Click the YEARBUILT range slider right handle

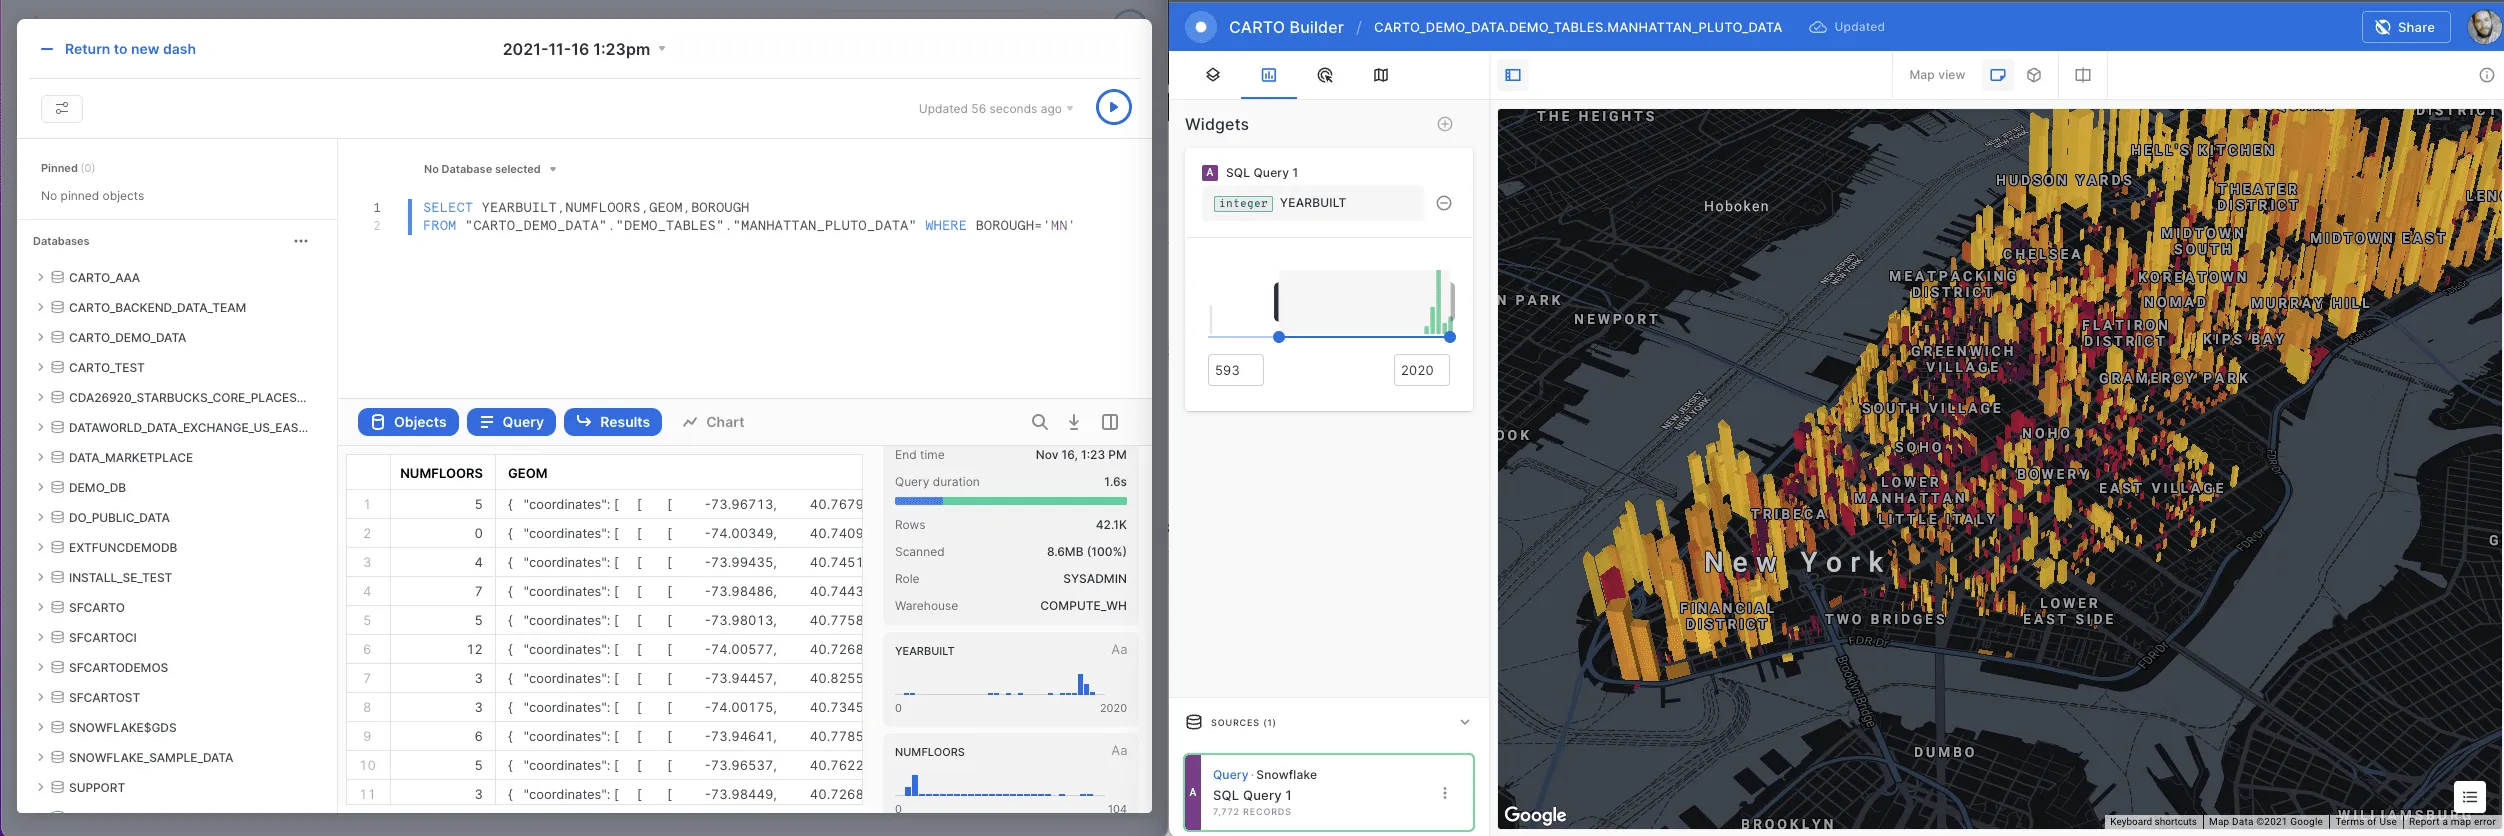pos(1450,337)
